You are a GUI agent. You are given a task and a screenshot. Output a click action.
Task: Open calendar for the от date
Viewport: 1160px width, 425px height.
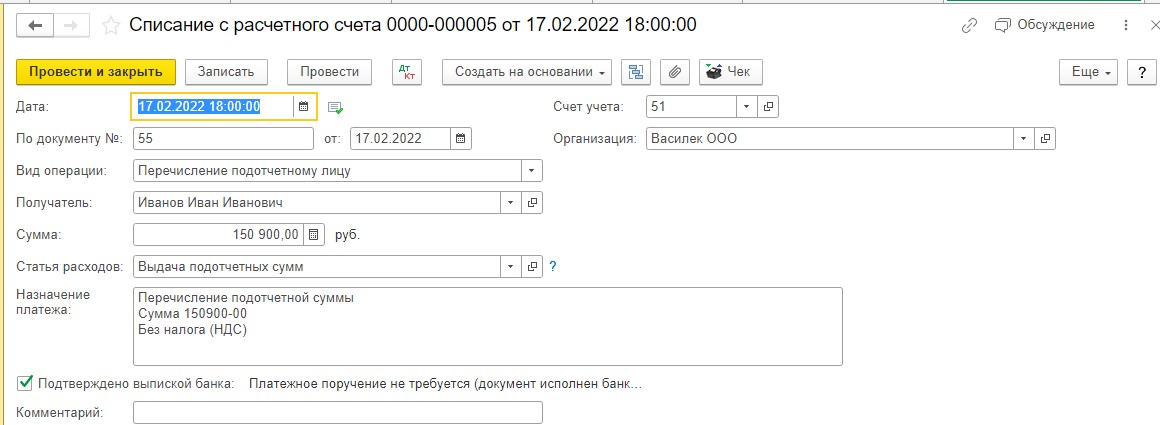pyautogui.click(x=461, y=138)
